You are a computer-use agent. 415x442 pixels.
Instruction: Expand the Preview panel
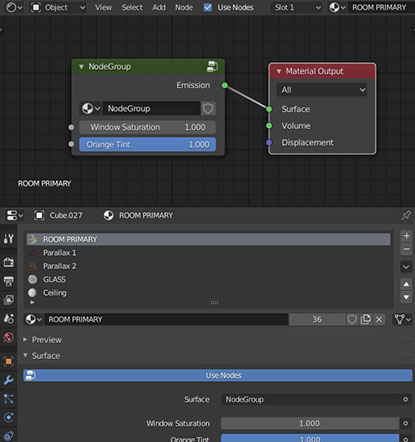point(47,340)
